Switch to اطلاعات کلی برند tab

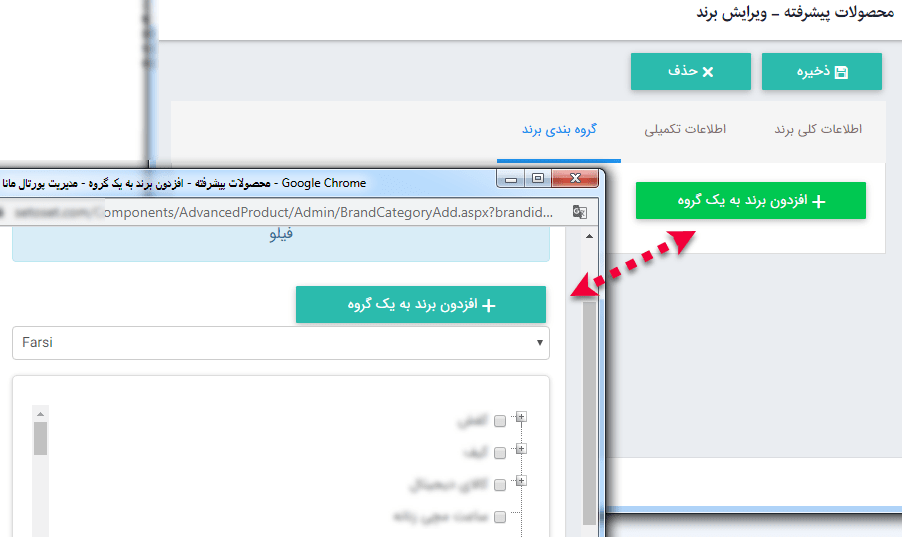pos(818,130)
